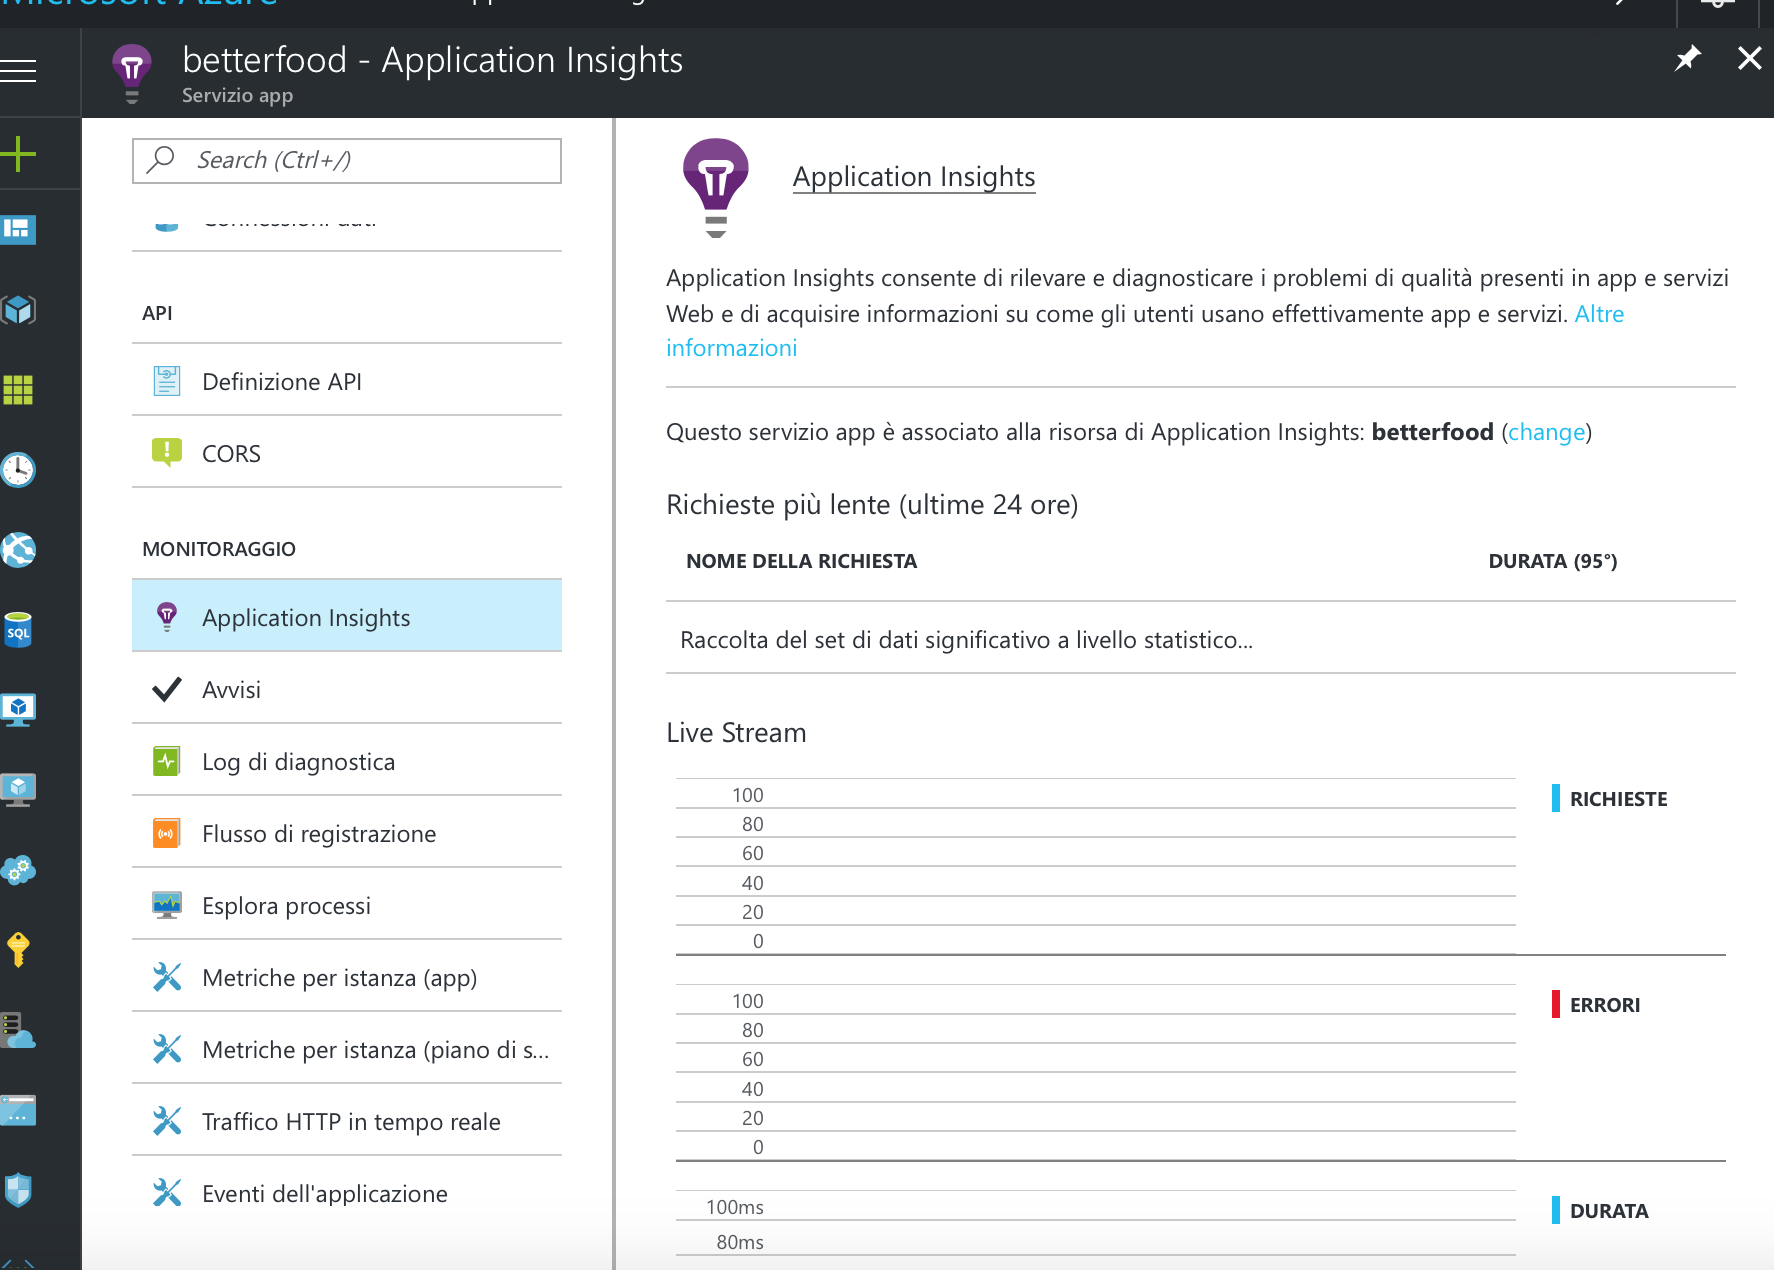Click the change link next to betterfood
1774x1270 pixels.
pos(1547,432)
